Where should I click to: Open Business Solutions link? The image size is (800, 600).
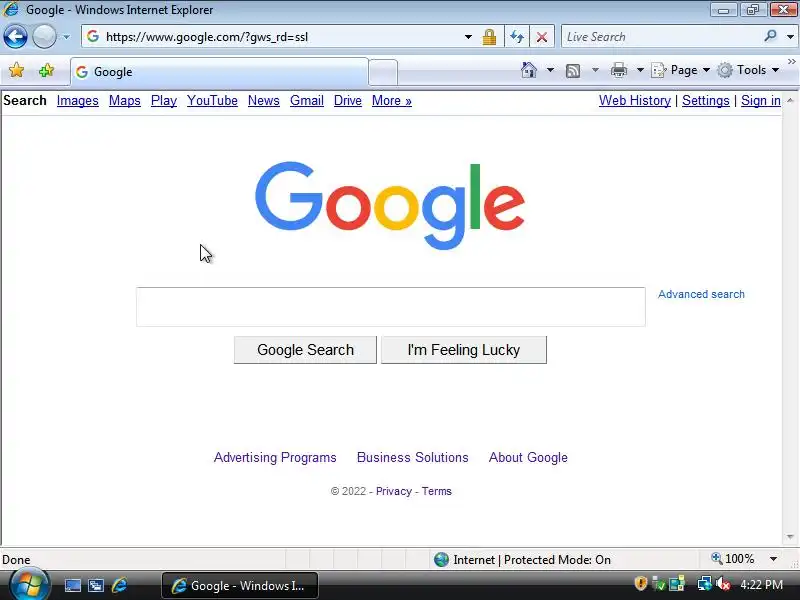pyautogui.click(x=413, y=457)
